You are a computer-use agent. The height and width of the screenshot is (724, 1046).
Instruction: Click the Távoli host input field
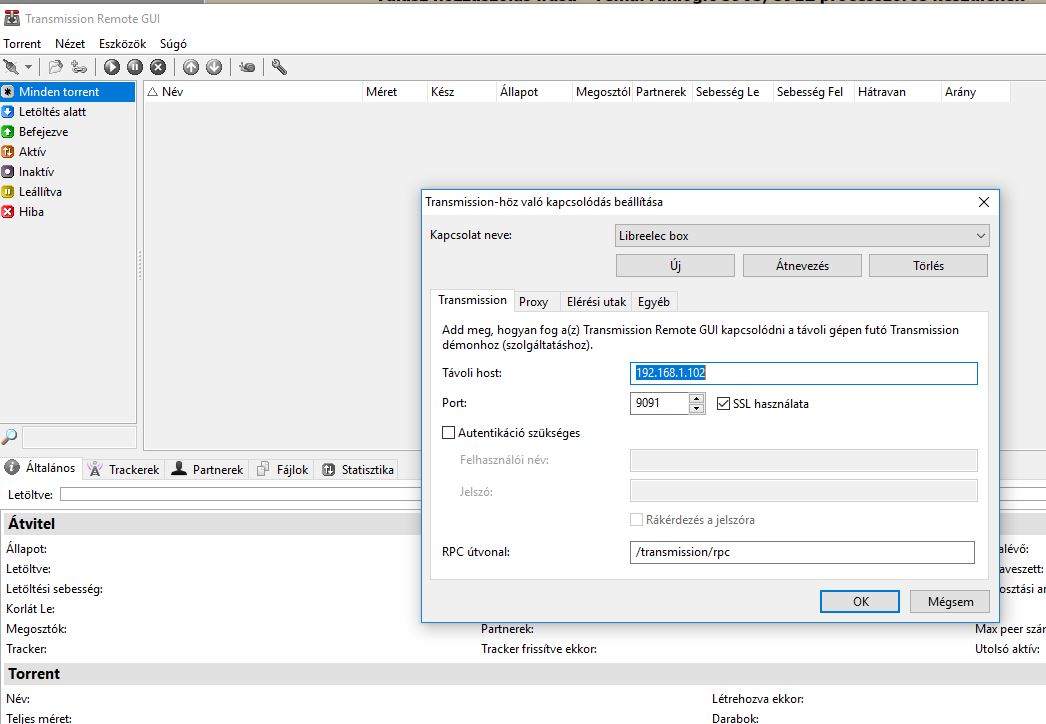pos(803,373)
